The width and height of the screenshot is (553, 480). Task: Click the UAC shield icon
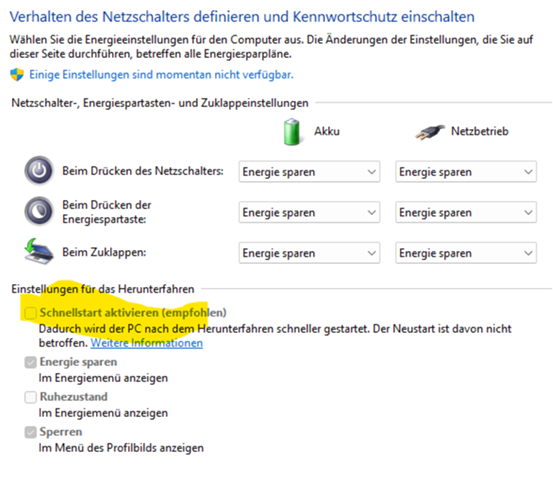pos(17,75)
